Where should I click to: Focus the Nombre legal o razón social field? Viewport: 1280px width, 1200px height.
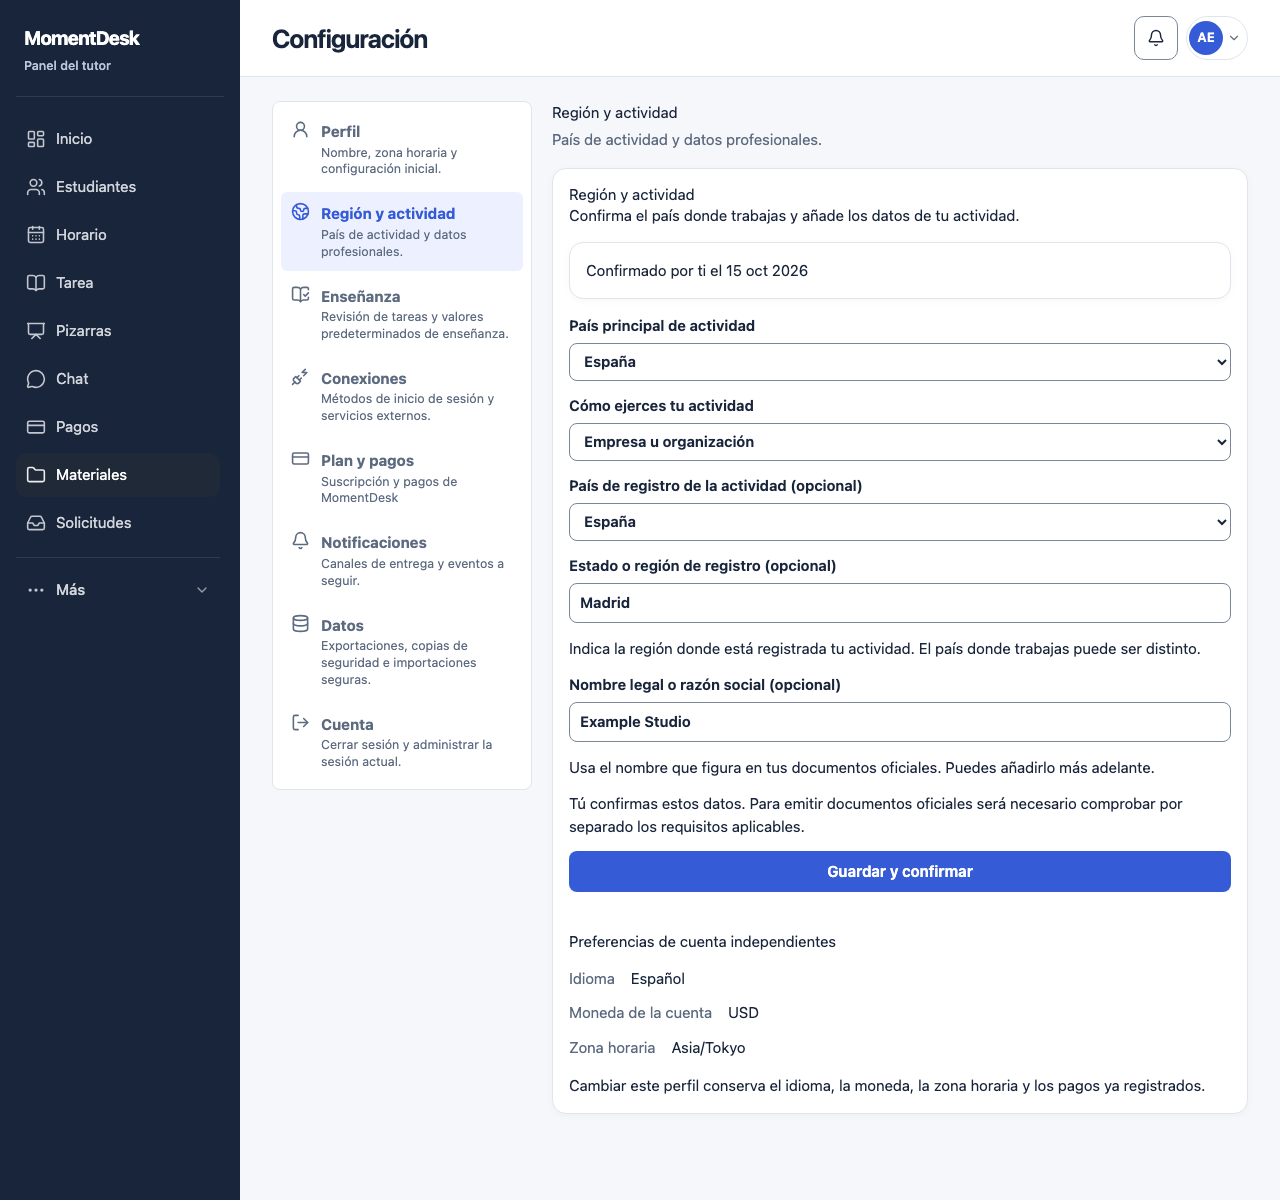(x=900, y=722)
